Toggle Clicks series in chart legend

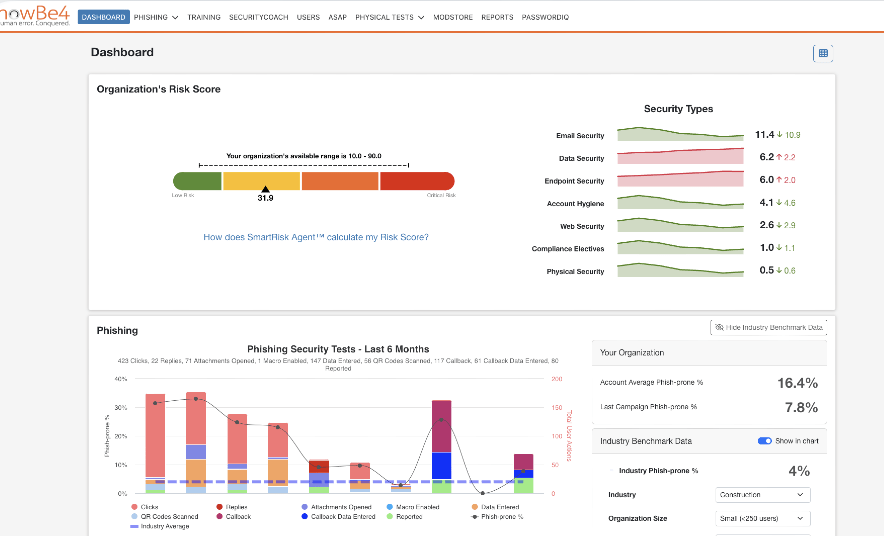pyautogui.click(x=145, y=507)
